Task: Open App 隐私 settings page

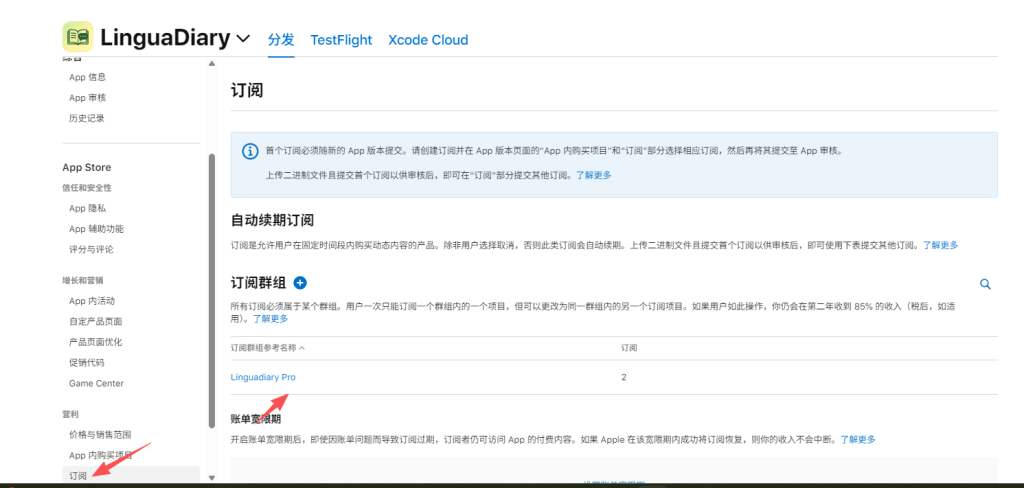Action: [x=87, y=208]
